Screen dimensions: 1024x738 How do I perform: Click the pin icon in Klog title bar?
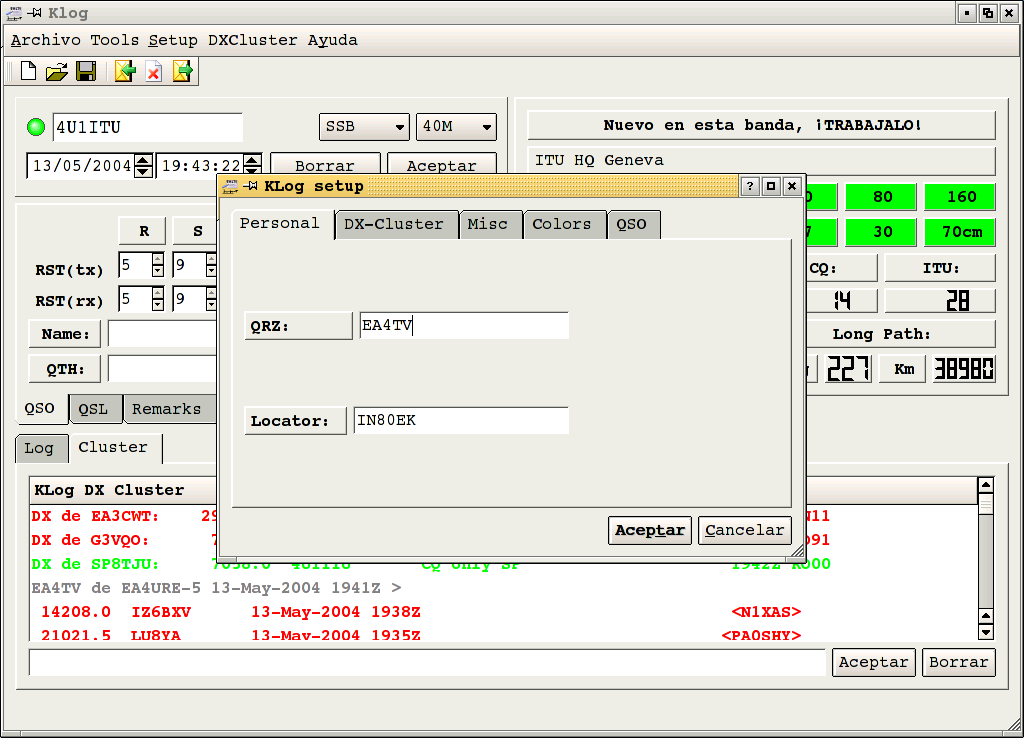click(x=35, y=12)
